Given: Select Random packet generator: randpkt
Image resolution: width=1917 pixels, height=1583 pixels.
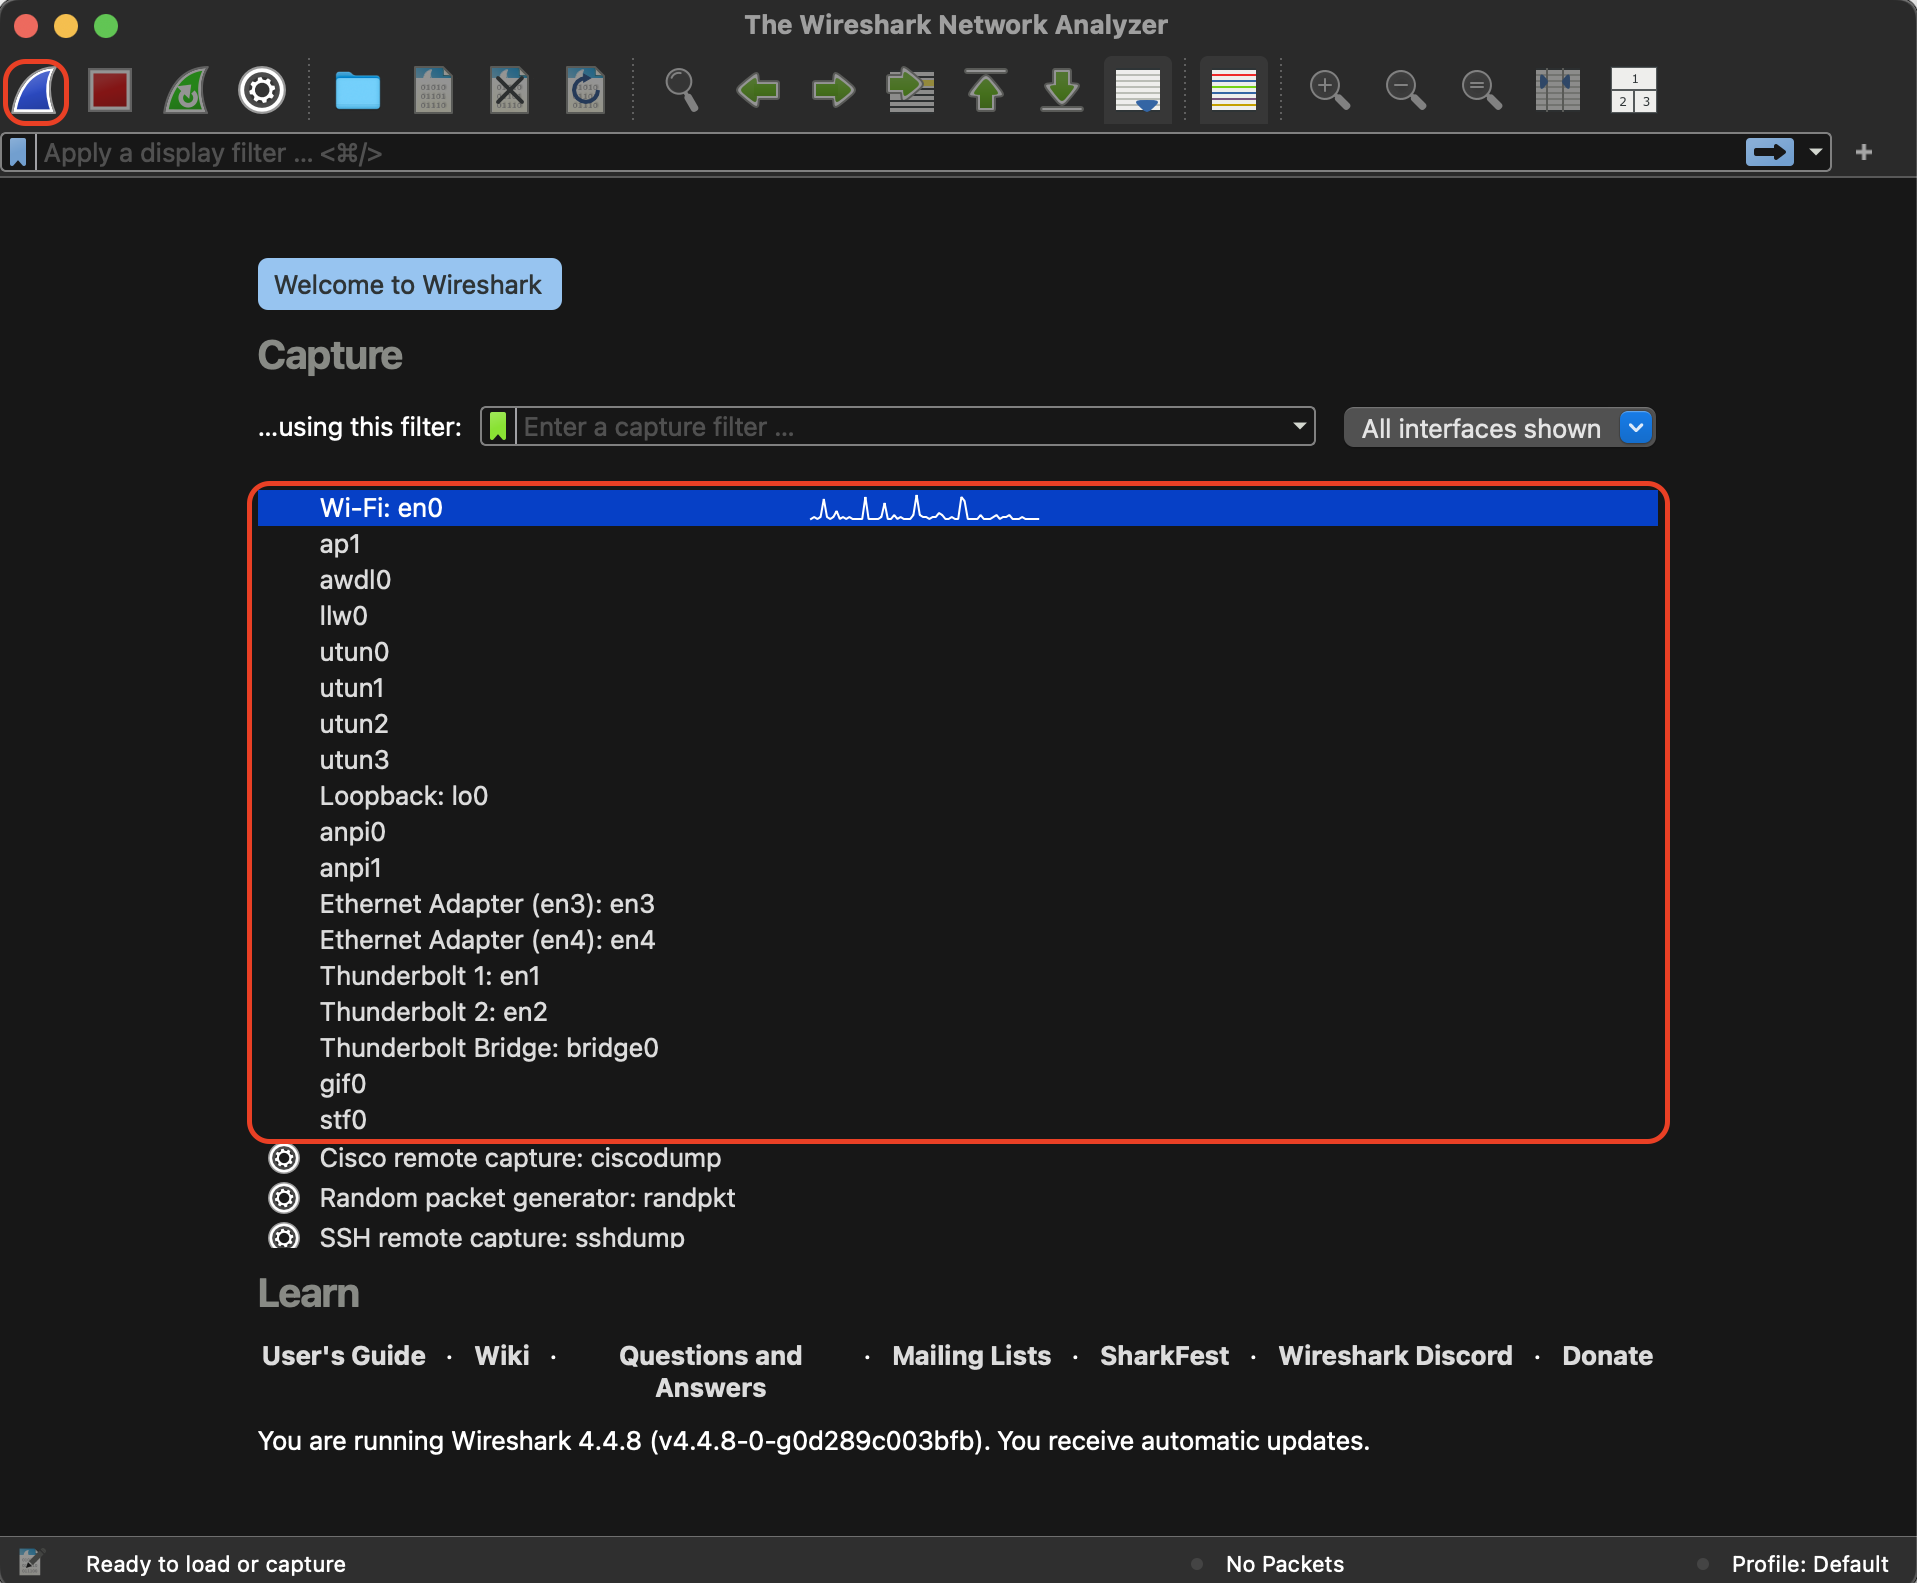Looking at the screenshot, I should click(958, 1198).
